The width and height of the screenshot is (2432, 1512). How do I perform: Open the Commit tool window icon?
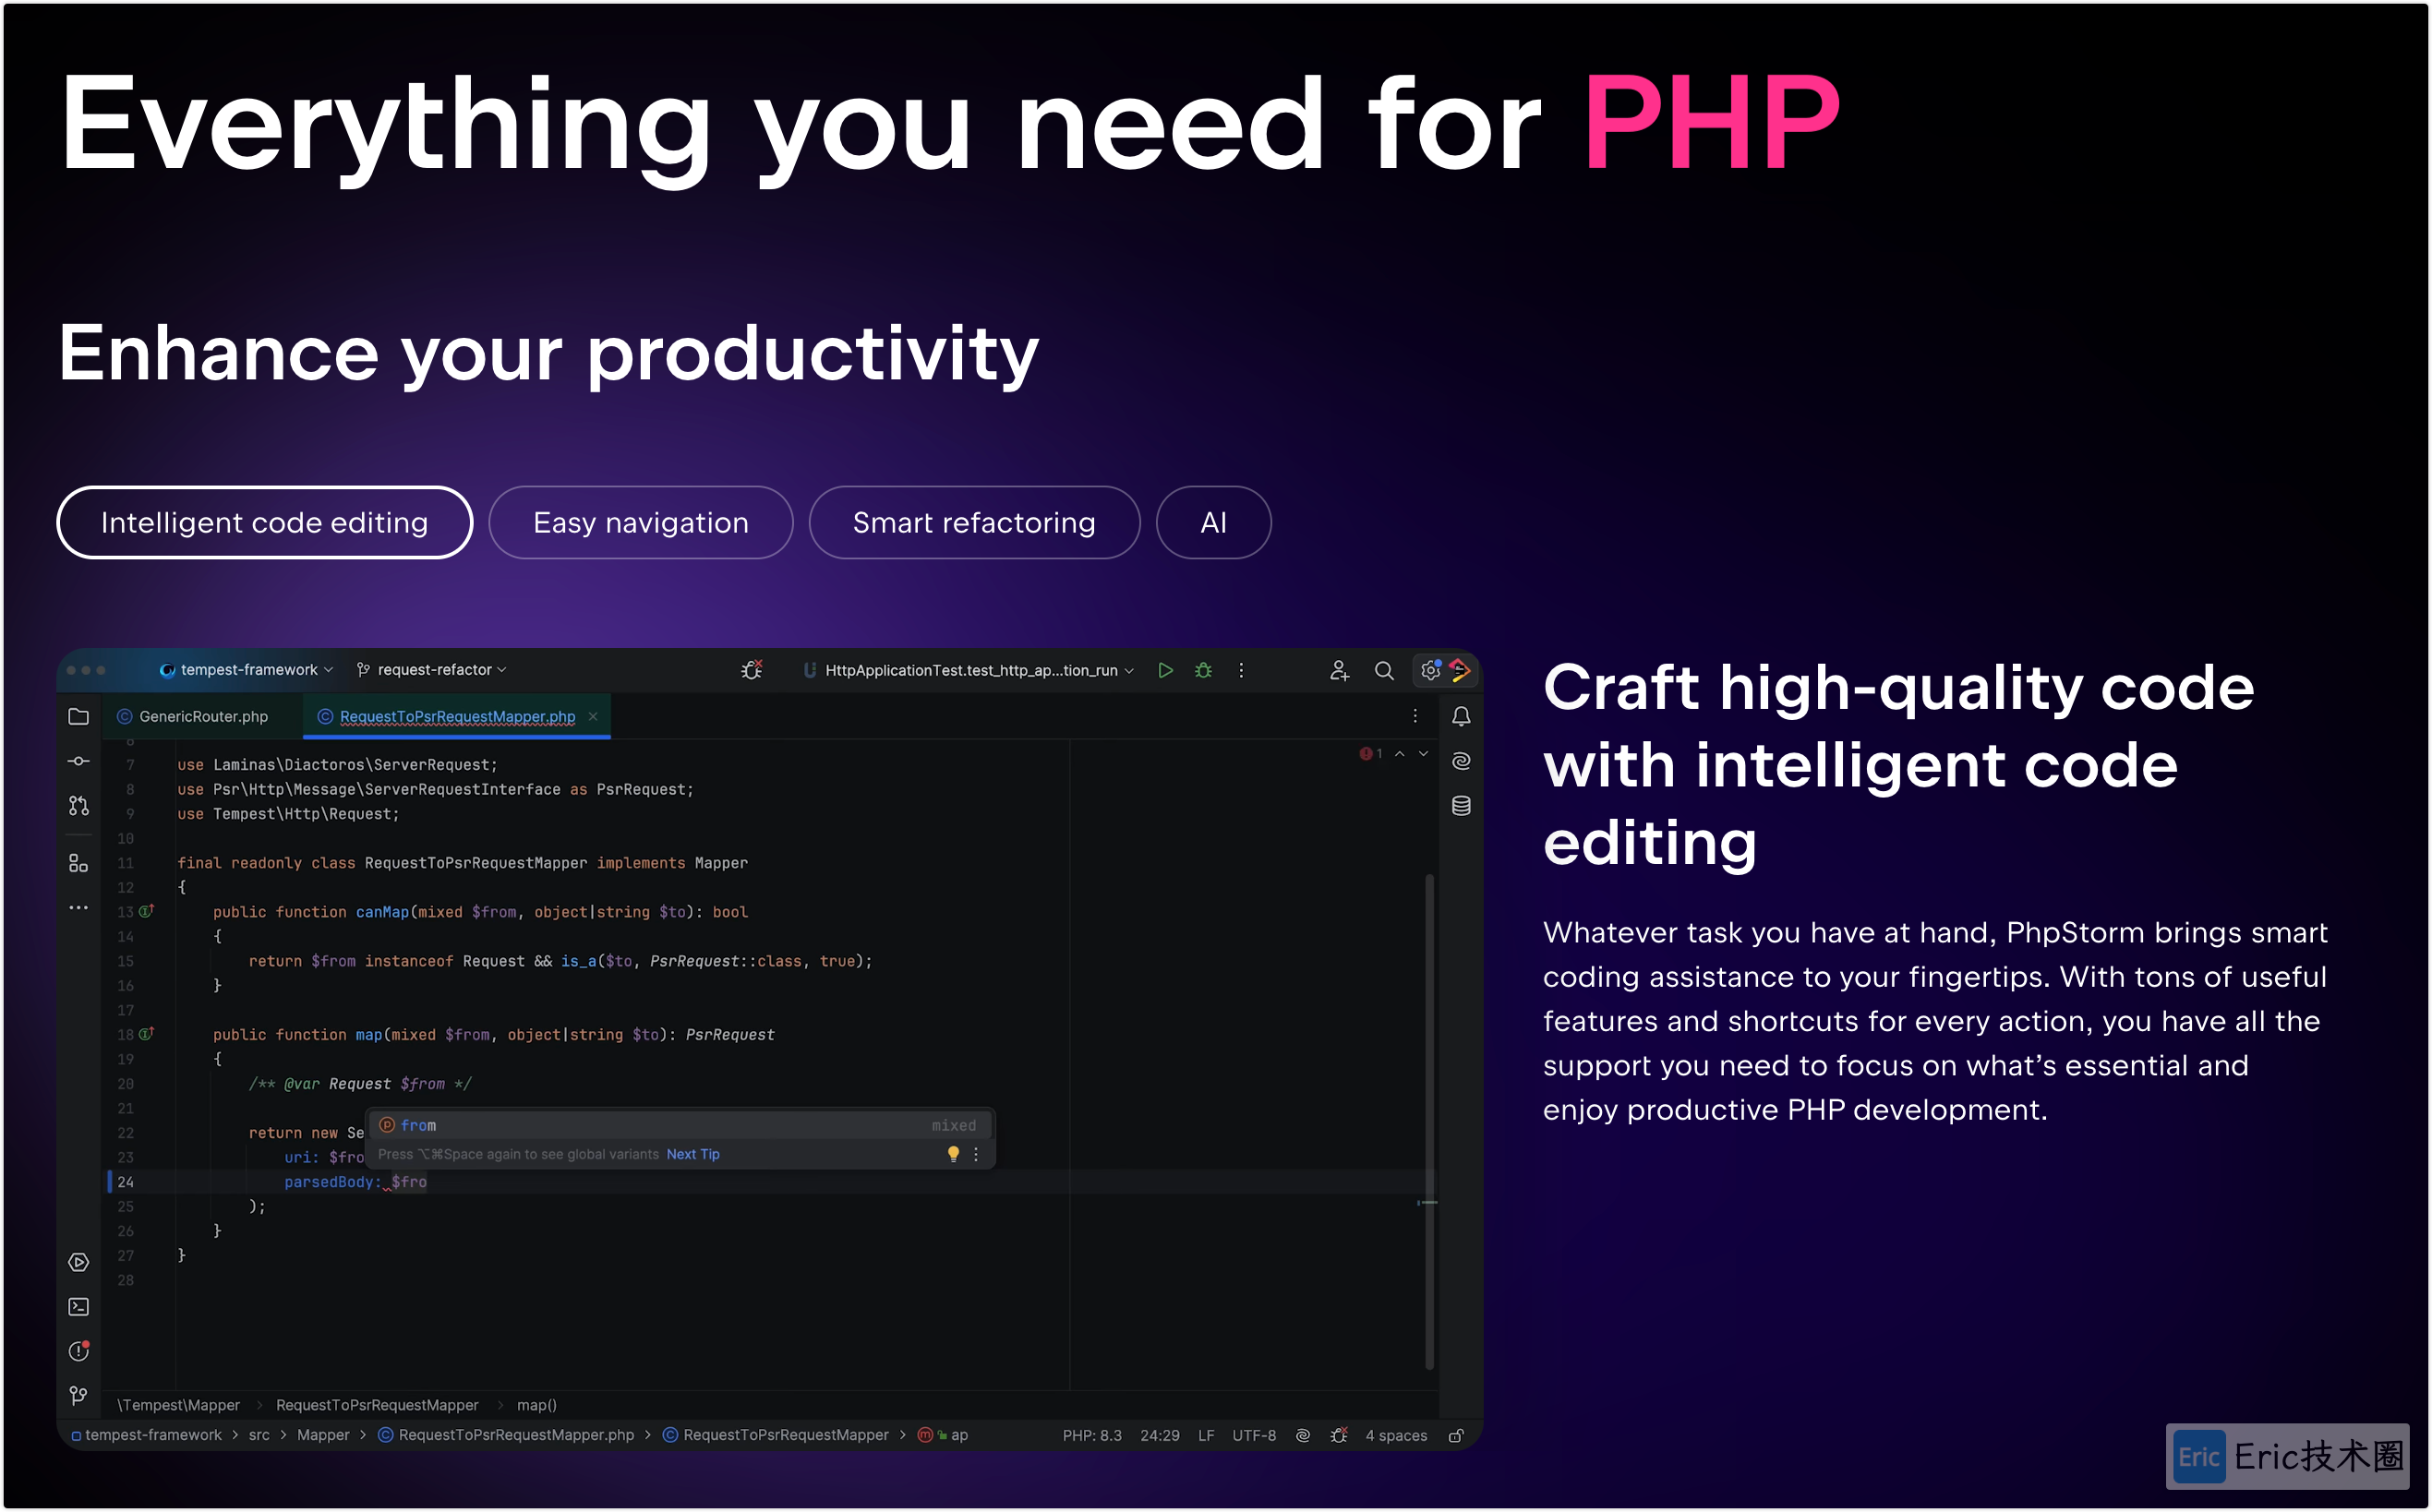click(78, 761)
